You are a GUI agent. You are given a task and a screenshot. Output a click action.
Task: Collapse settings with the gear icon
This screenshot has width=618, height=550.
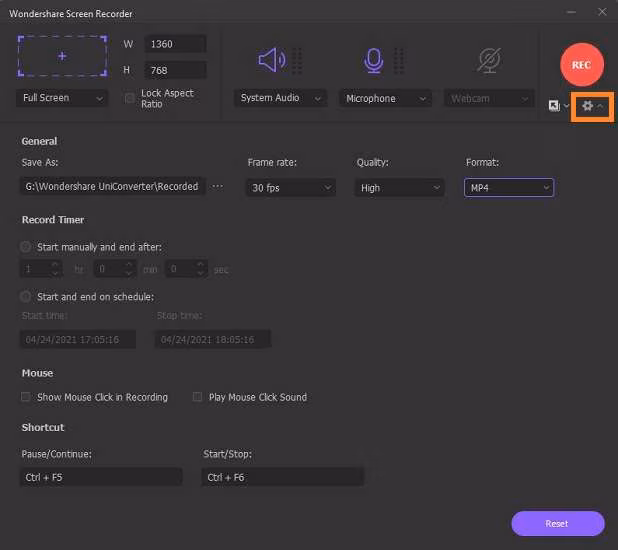point(588,106)
